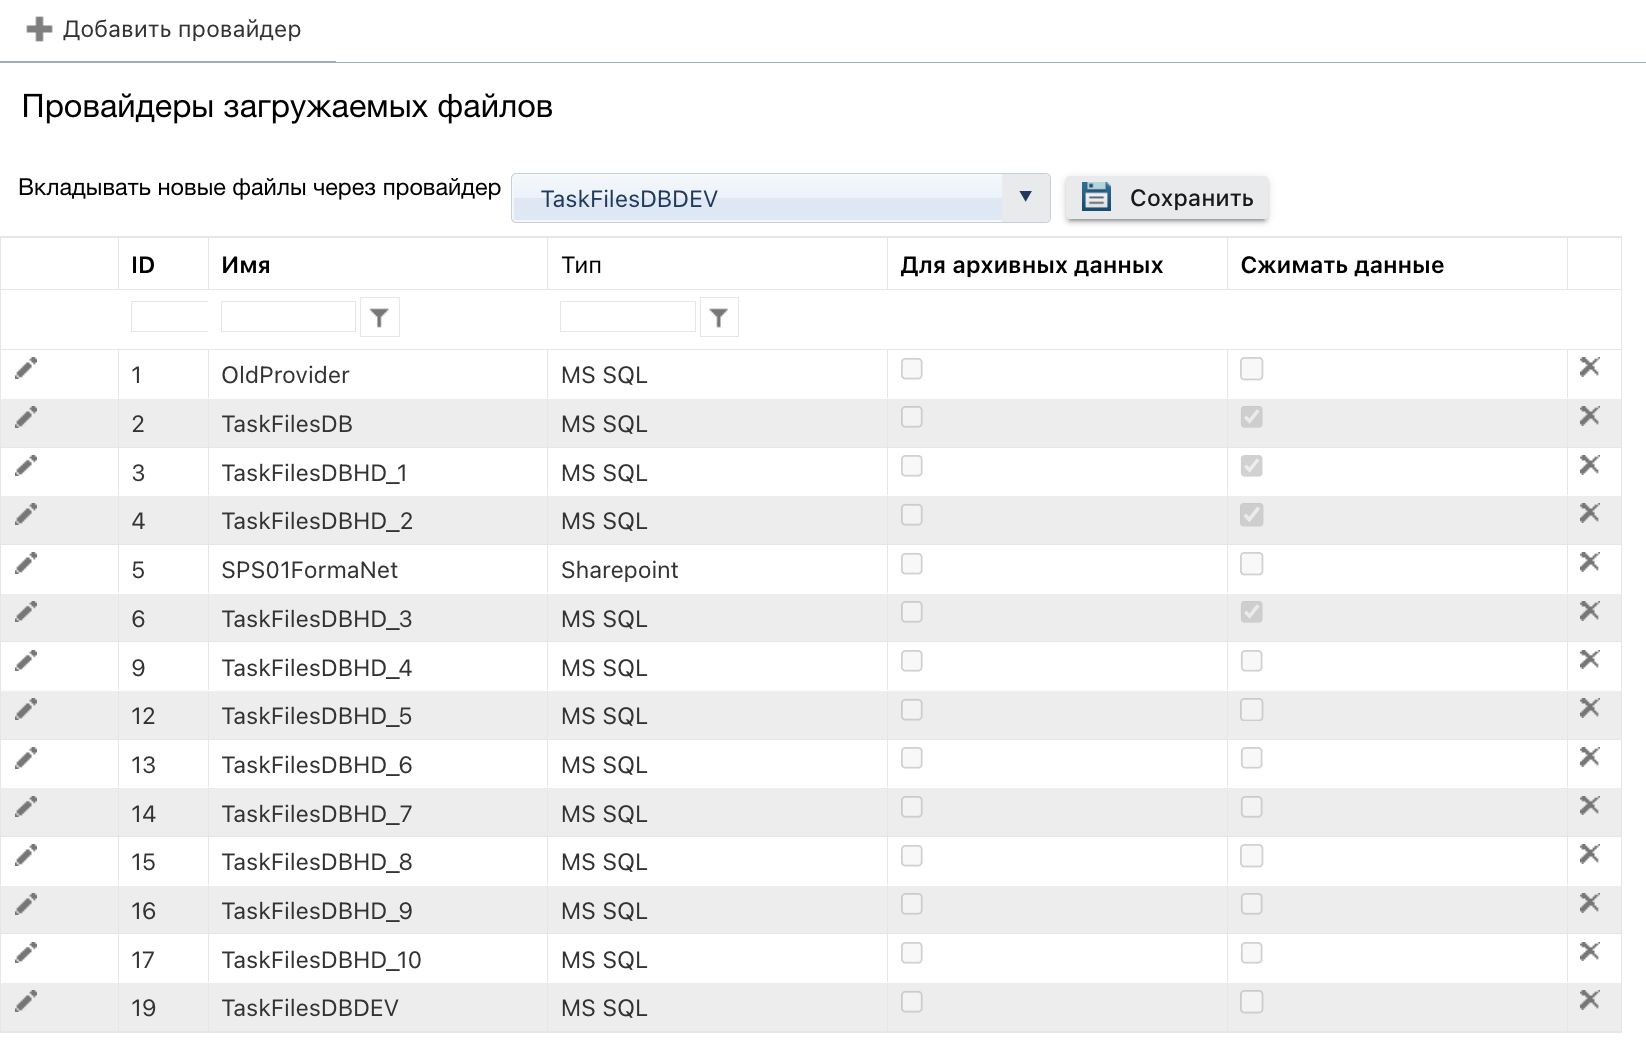Delete TaskFilesDBHD_9 provider row
This screenshot has height=1060, width=1646.
click(1589, 903)
